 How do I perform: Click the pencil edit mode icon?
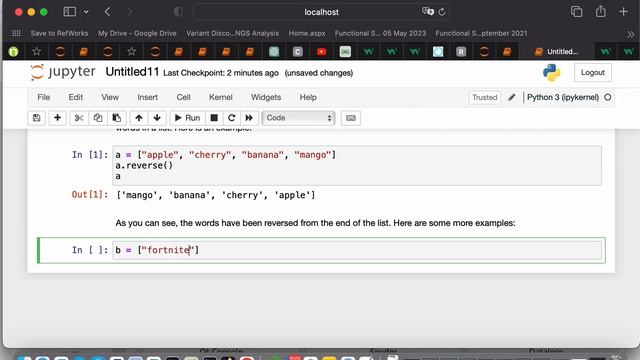511,97
